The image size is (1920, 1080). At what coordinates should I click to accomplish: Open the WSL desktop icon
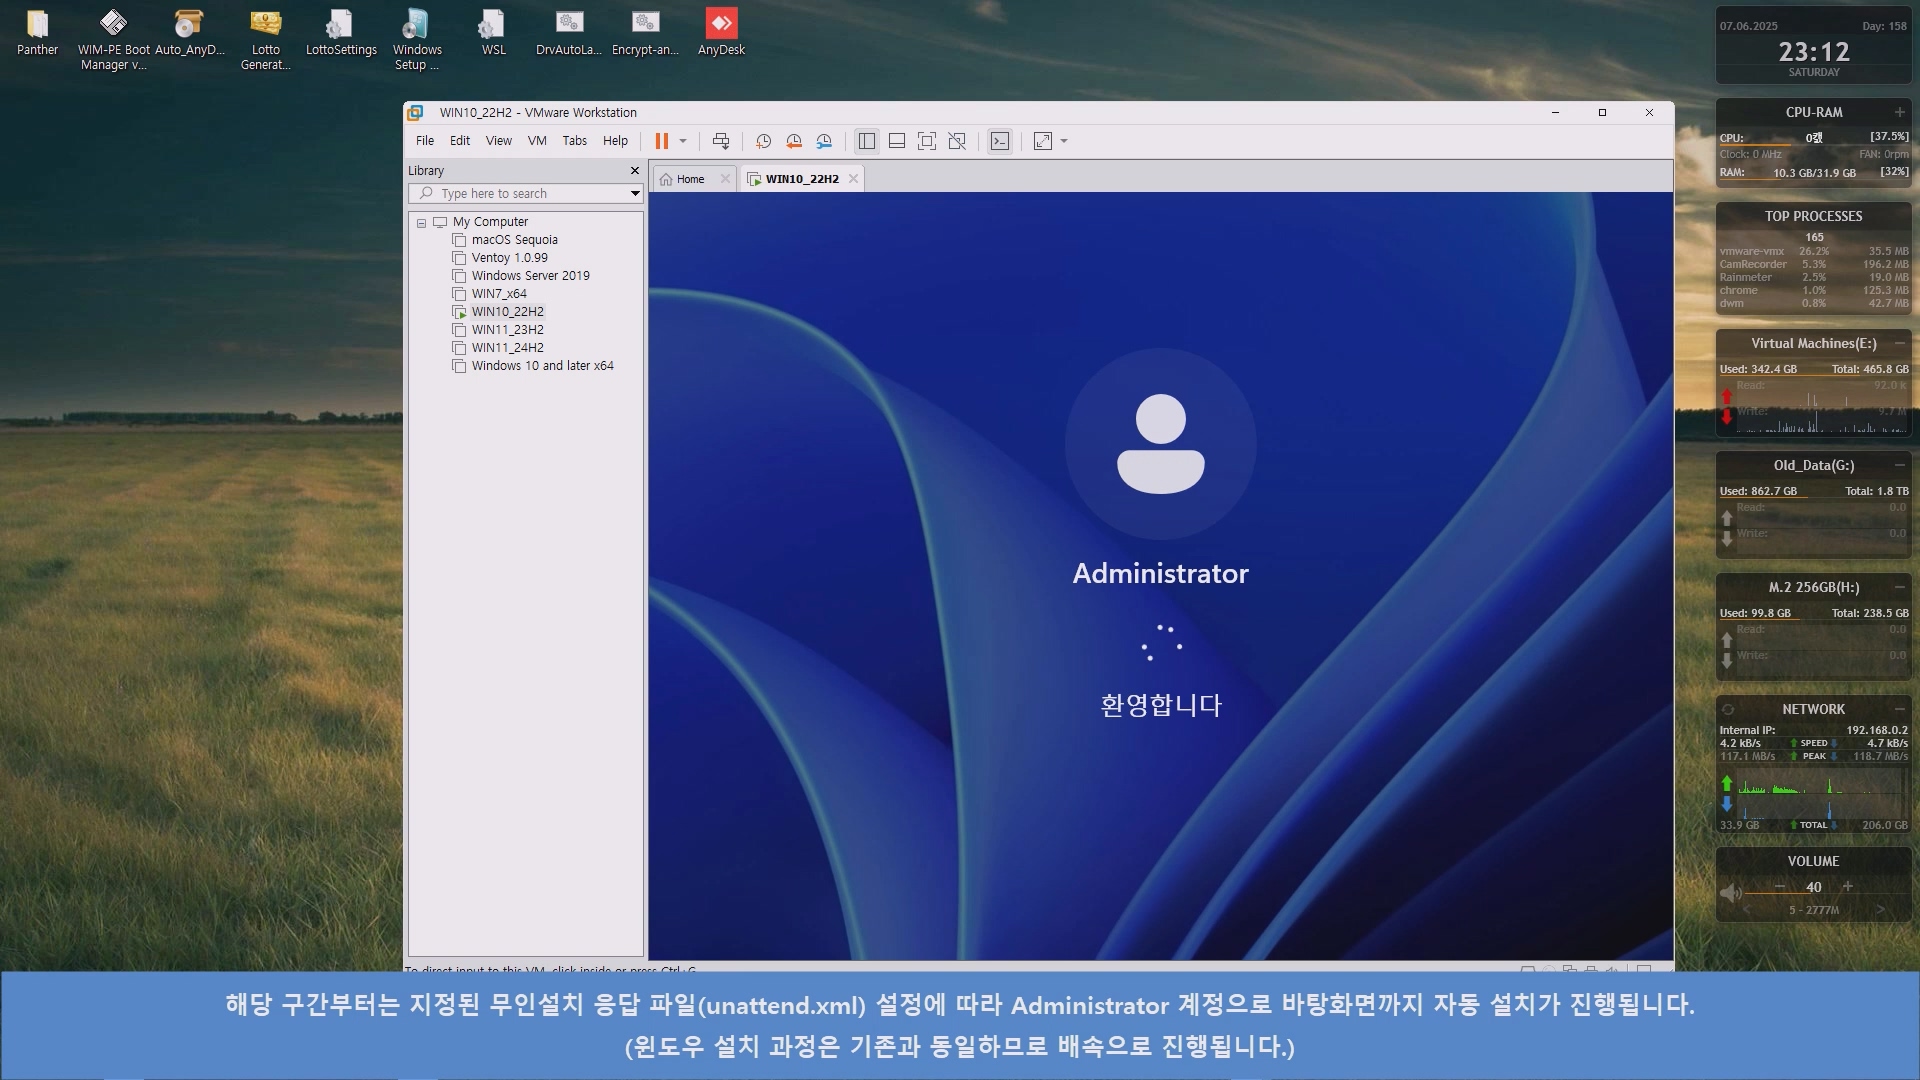(493, 33)
